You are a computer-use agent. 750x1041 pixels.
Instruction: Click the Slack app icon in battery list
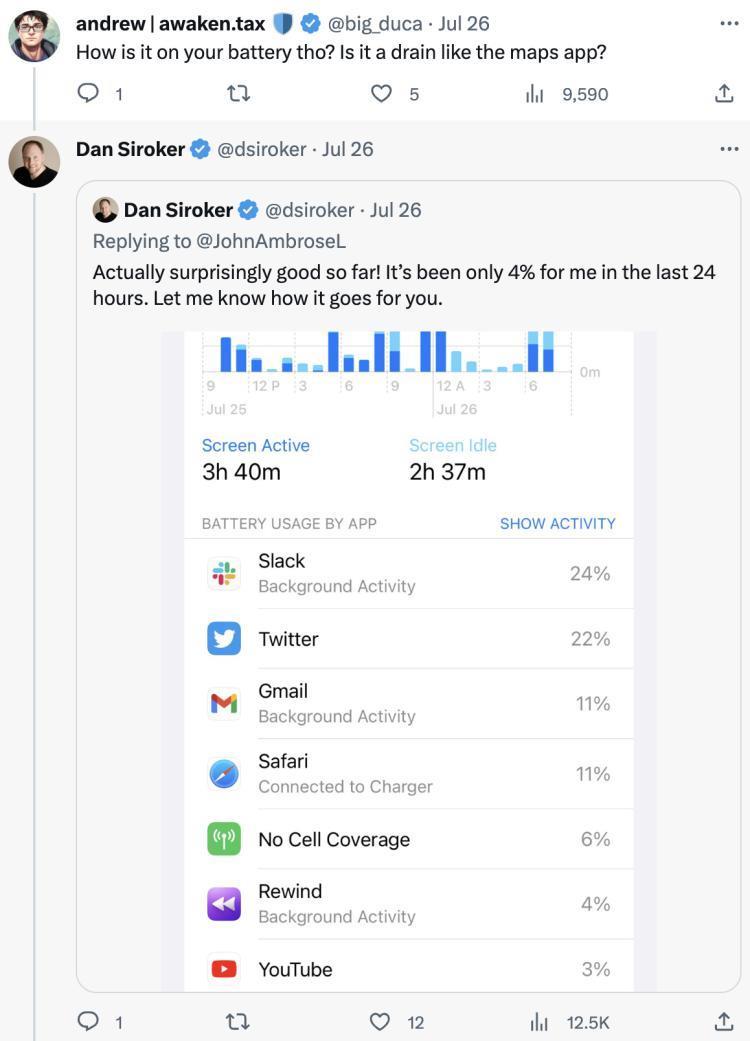tap(224, 572)
